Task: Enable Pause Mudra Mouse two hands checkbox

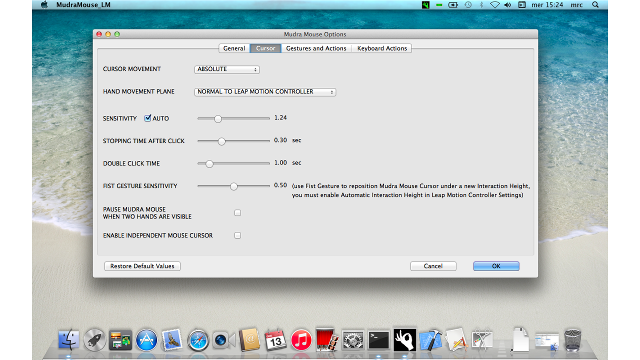Action: (238, 213)
